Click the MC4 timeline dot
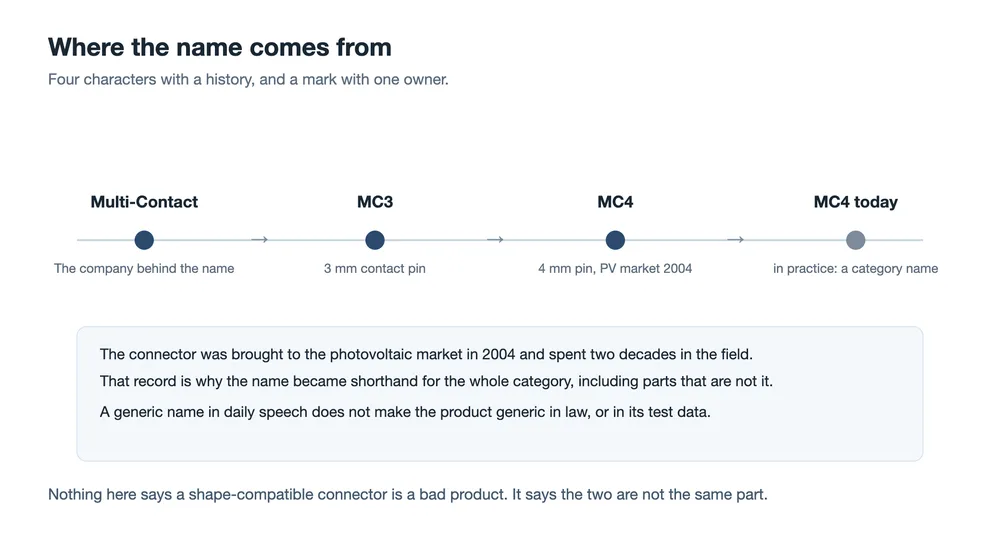 point(615,240)
